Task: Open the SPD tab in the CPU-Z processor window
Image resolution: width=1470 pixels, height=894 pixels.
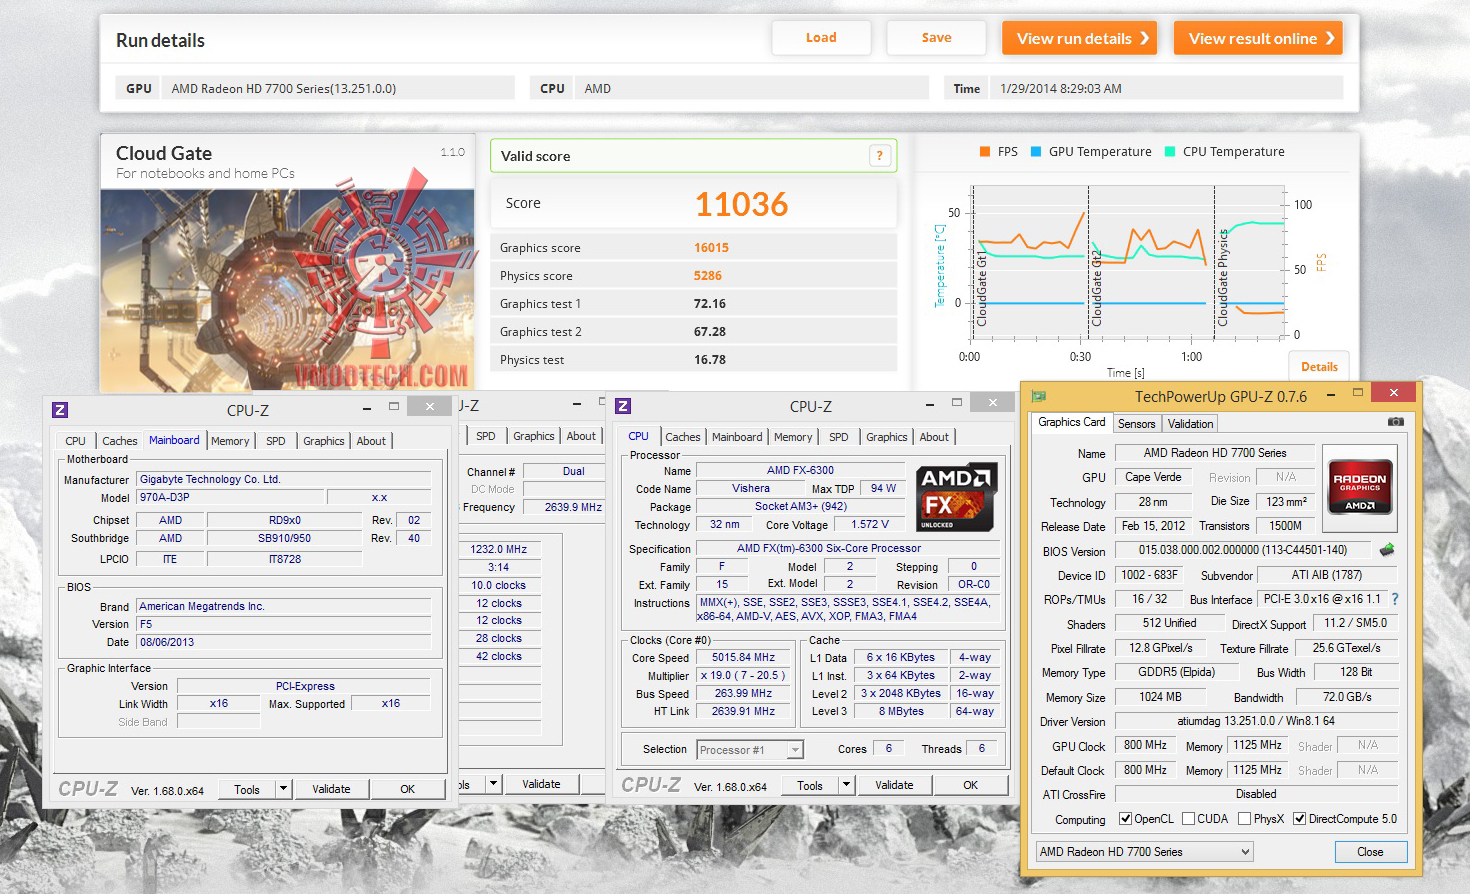Action: [x=839, y=437]
